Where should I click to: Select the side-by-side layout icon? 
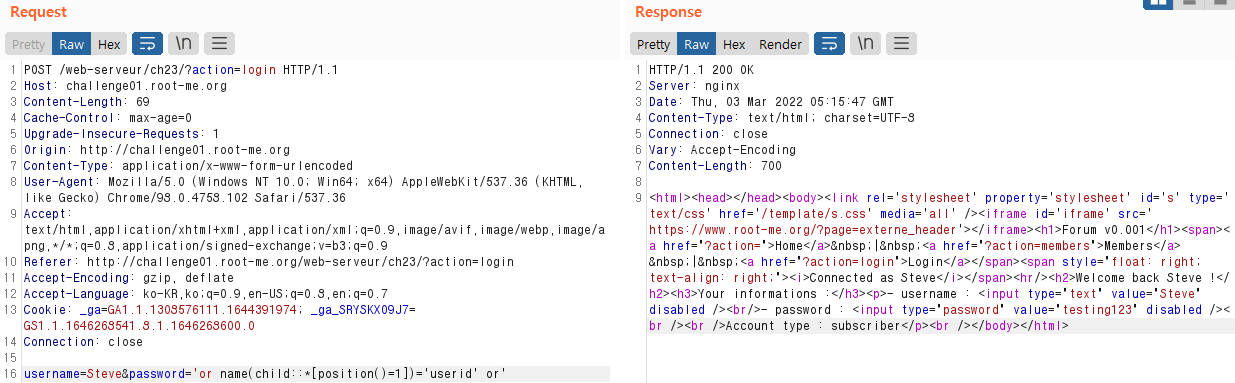click(1157, 4)
